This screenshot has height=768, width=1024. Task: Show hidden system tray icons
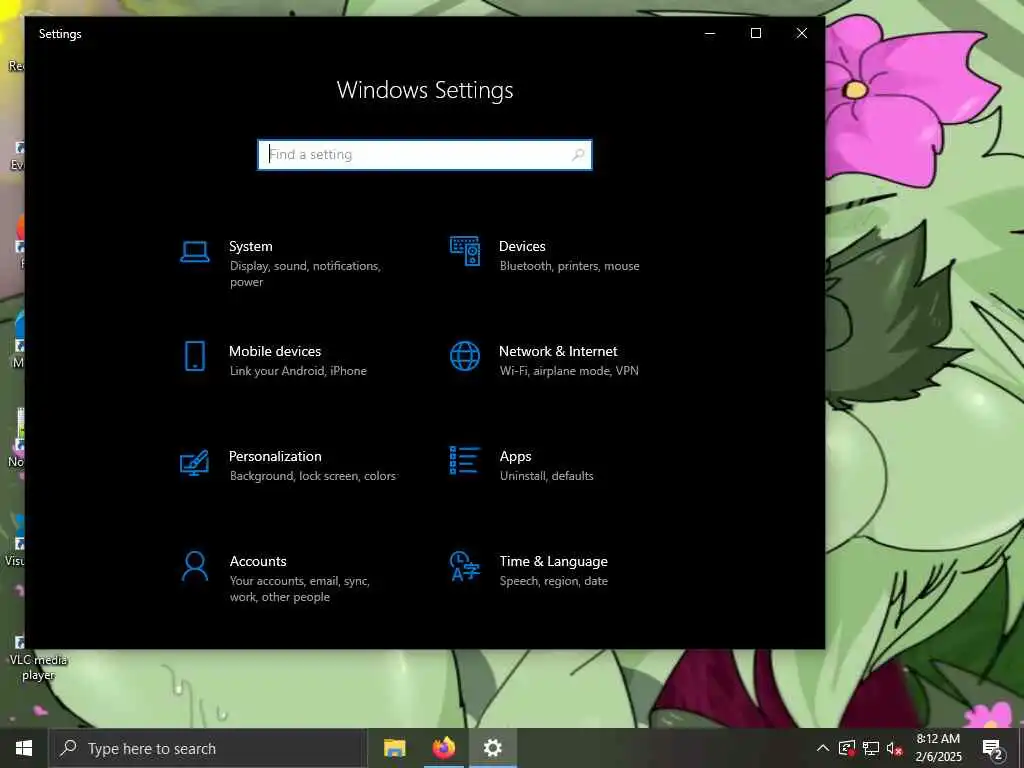823,748
